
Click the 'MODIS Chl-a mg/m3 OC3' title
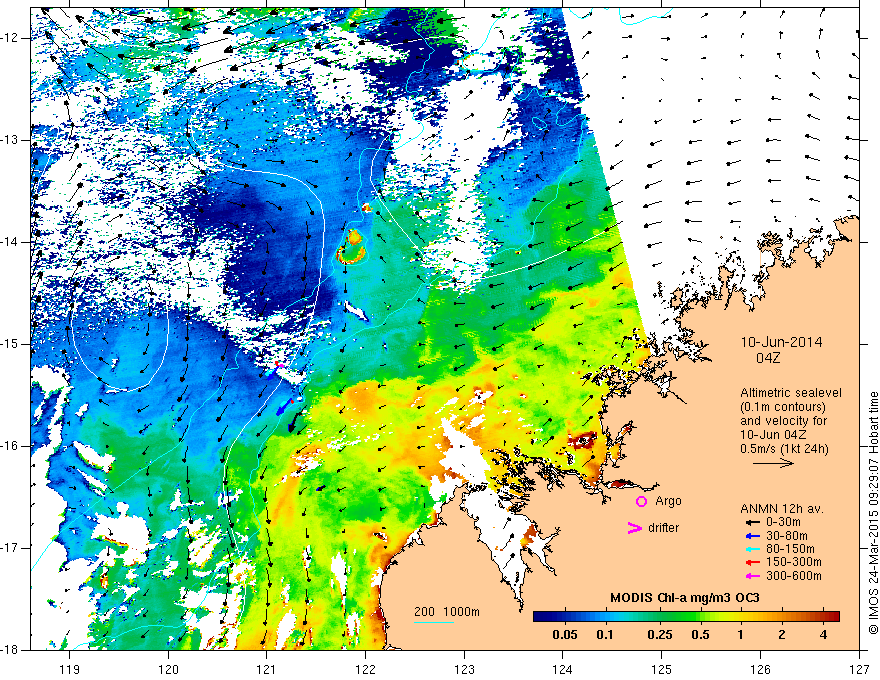coord(685,598)
